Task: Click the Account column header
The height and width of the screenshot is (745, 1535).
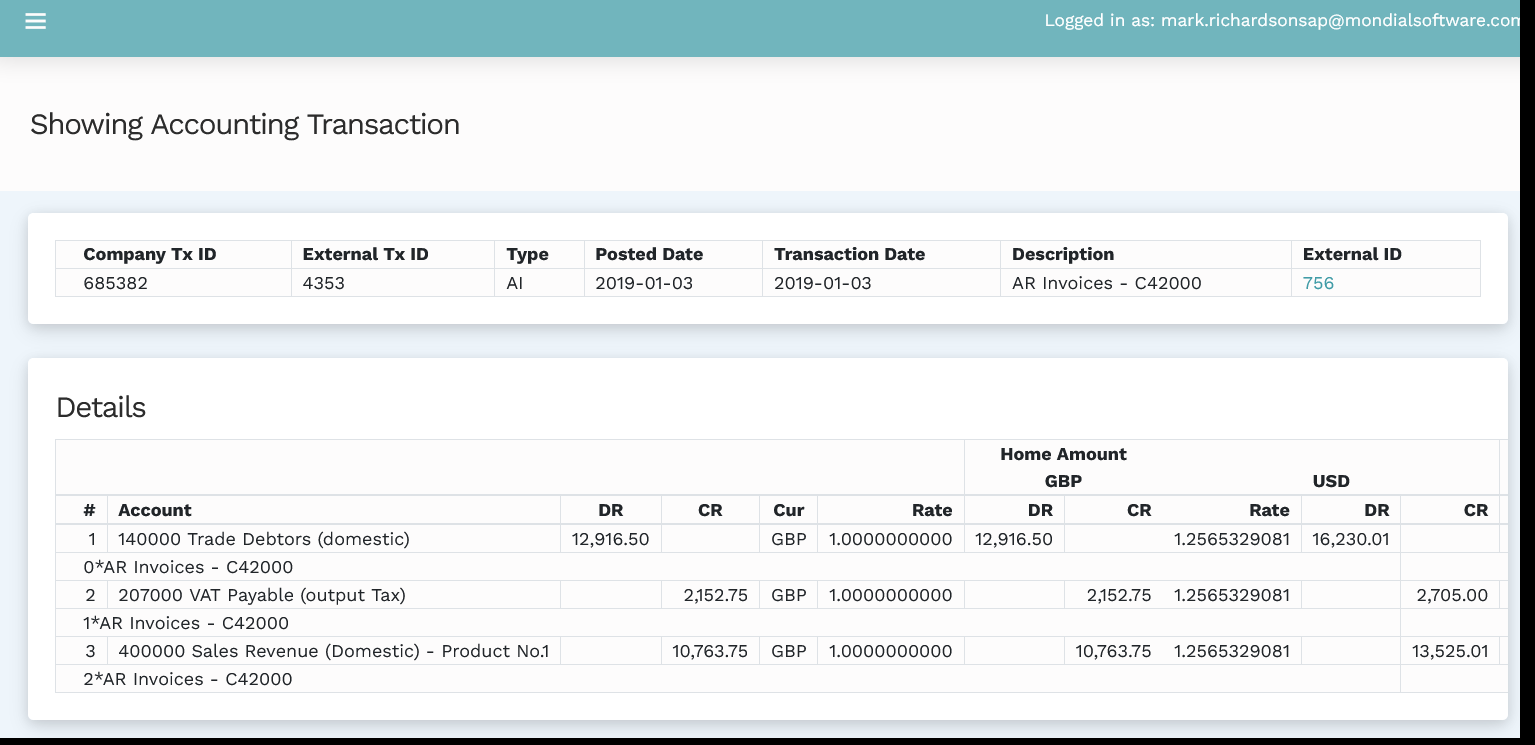Action: tap(154, 510)
